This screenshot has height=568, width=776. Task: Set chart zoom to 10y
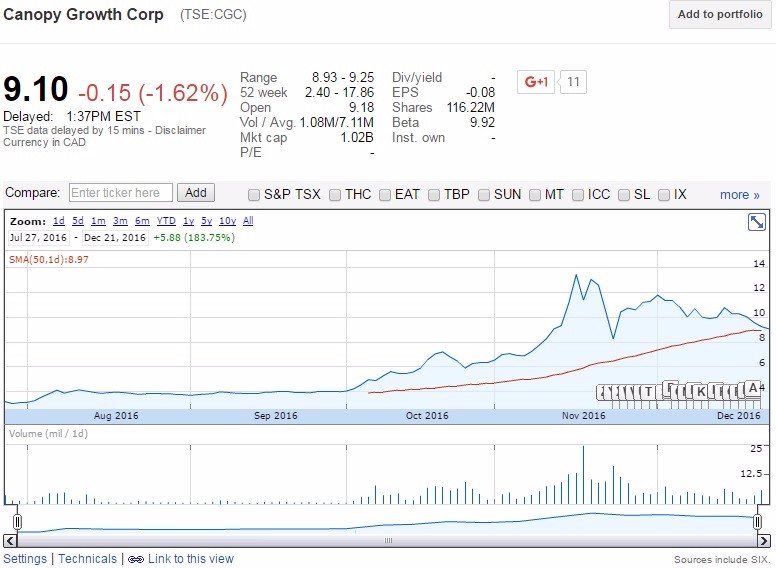(x=228, y=221)
